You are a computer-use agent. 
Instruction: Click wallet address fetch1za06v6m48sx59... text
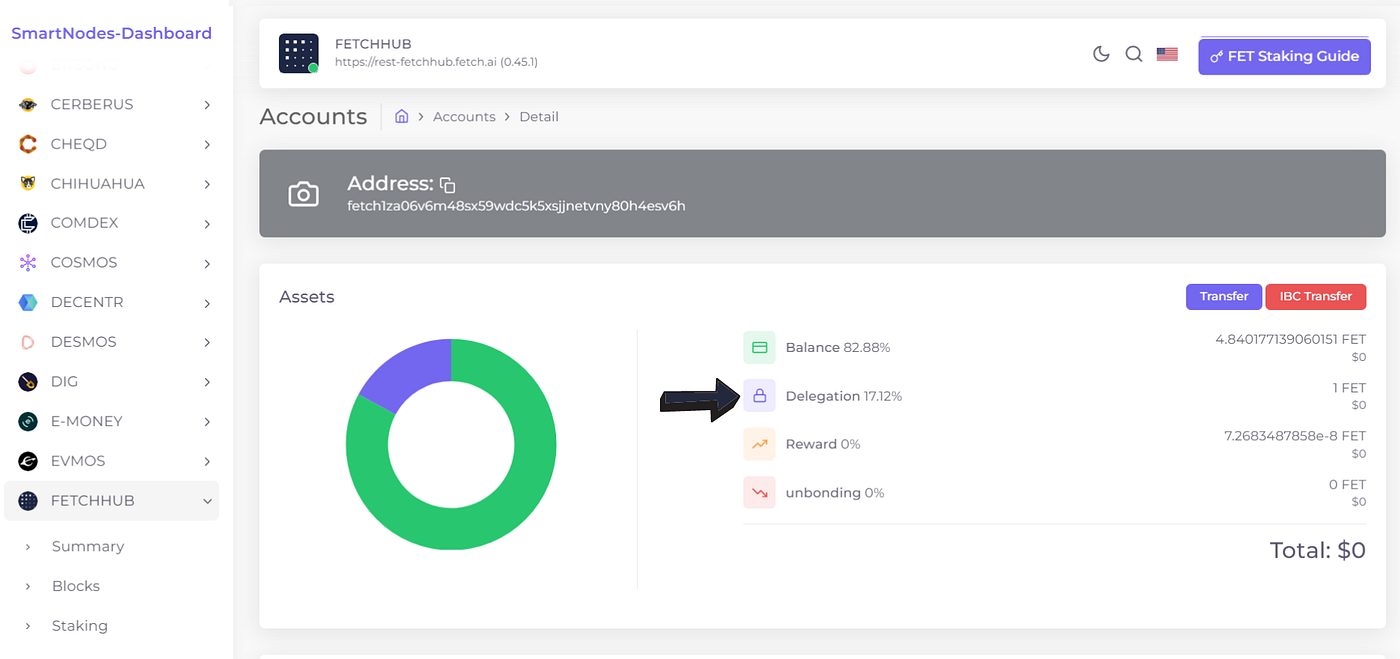516,206
